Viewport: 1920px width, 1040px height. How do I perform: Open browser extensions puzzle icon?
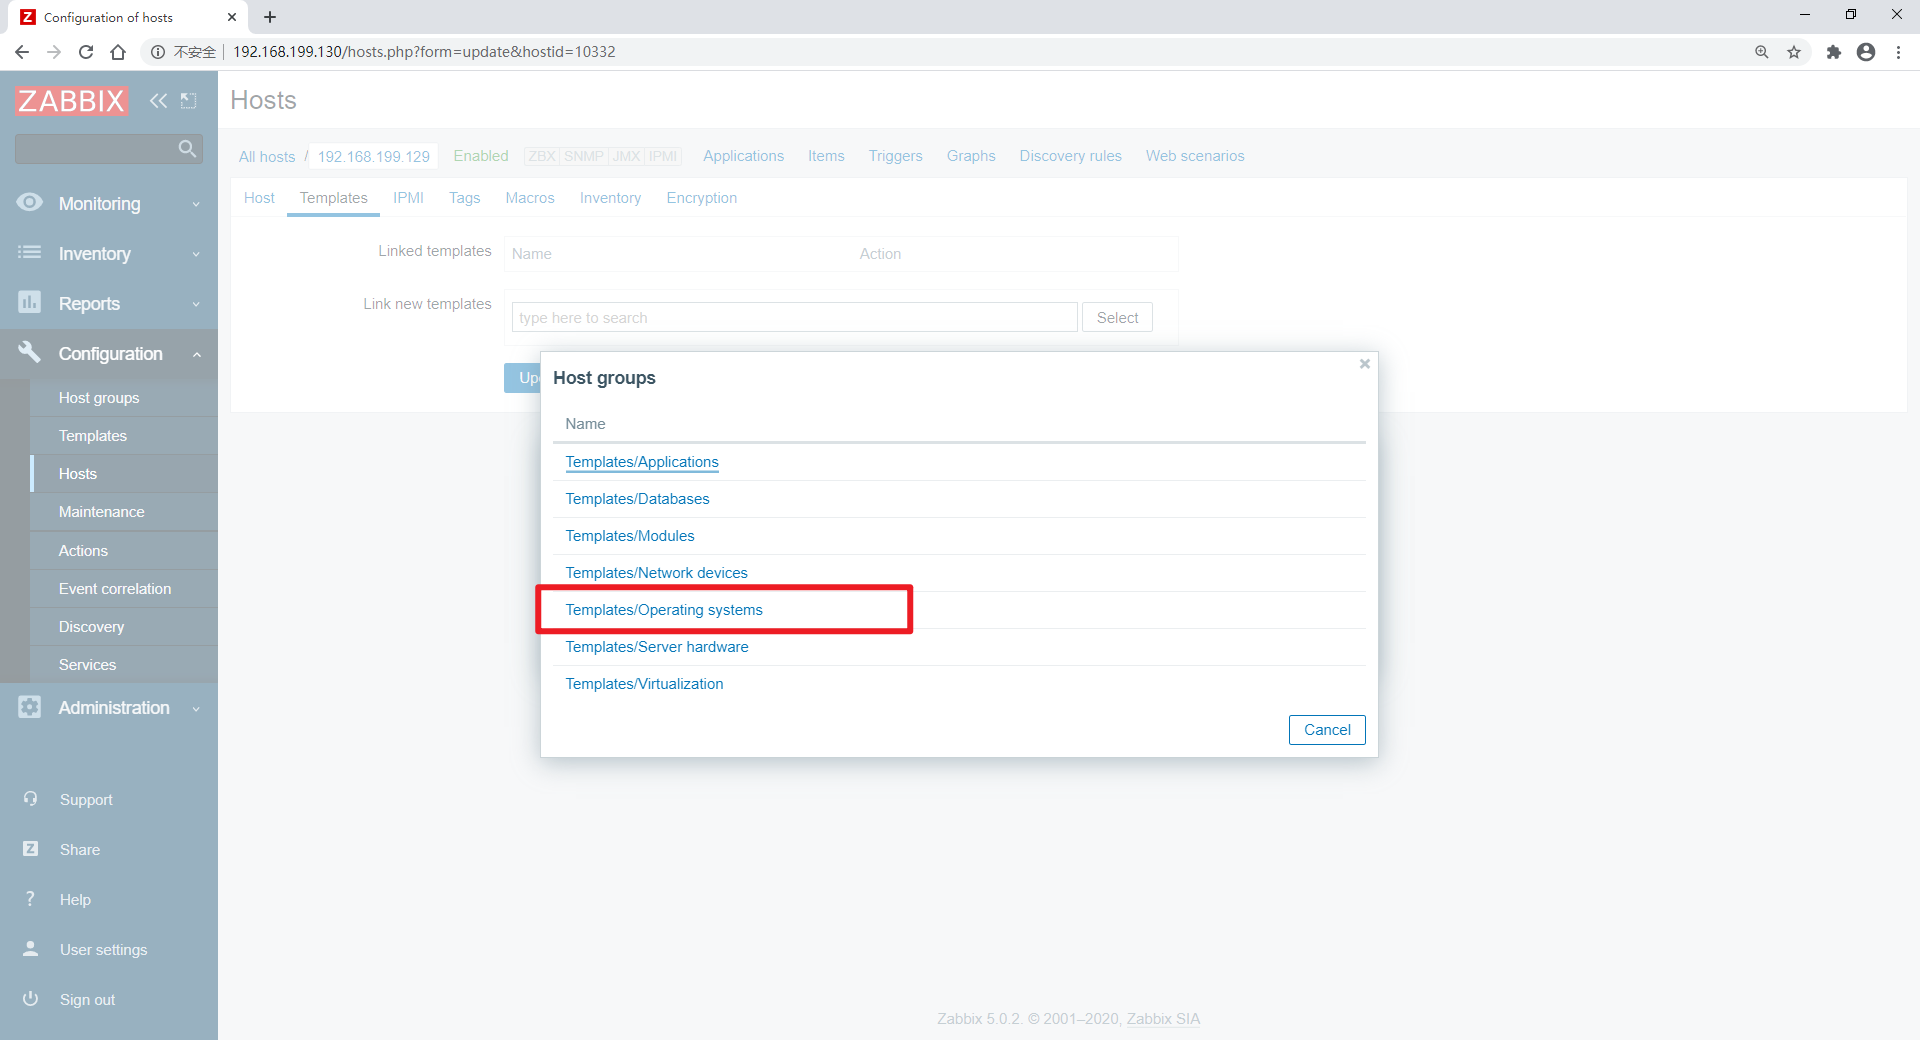tap(1833, 52)
